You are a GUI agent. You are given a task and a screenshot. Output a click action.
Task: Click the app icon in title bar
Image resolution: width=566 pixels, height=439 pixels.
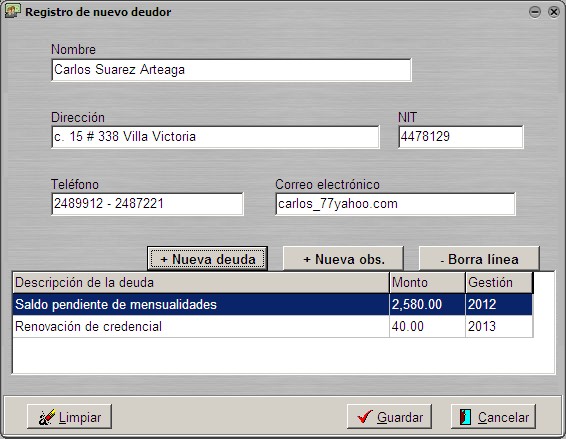click(13, 11)
